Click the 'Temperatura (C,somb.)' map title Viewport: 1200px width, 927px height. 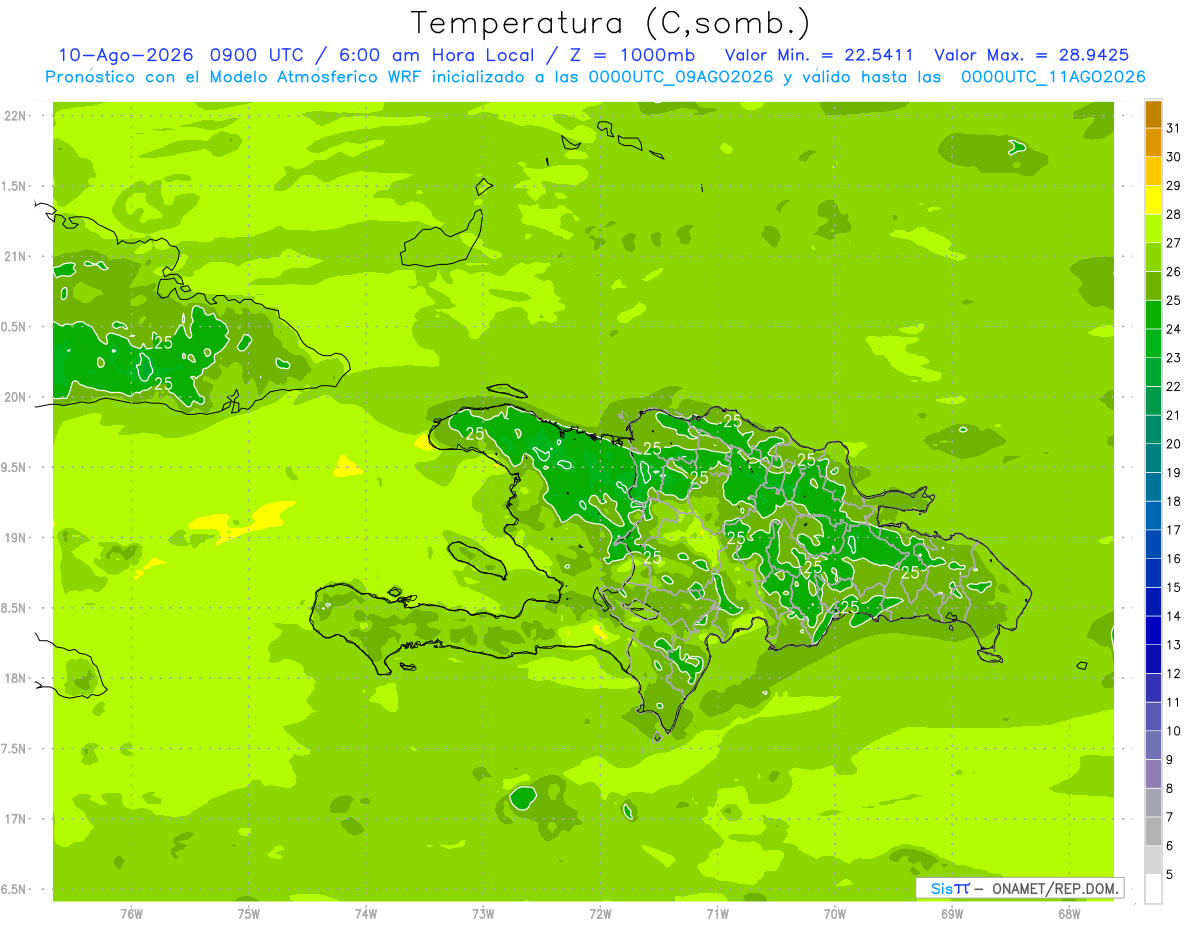tap(611, 23)
